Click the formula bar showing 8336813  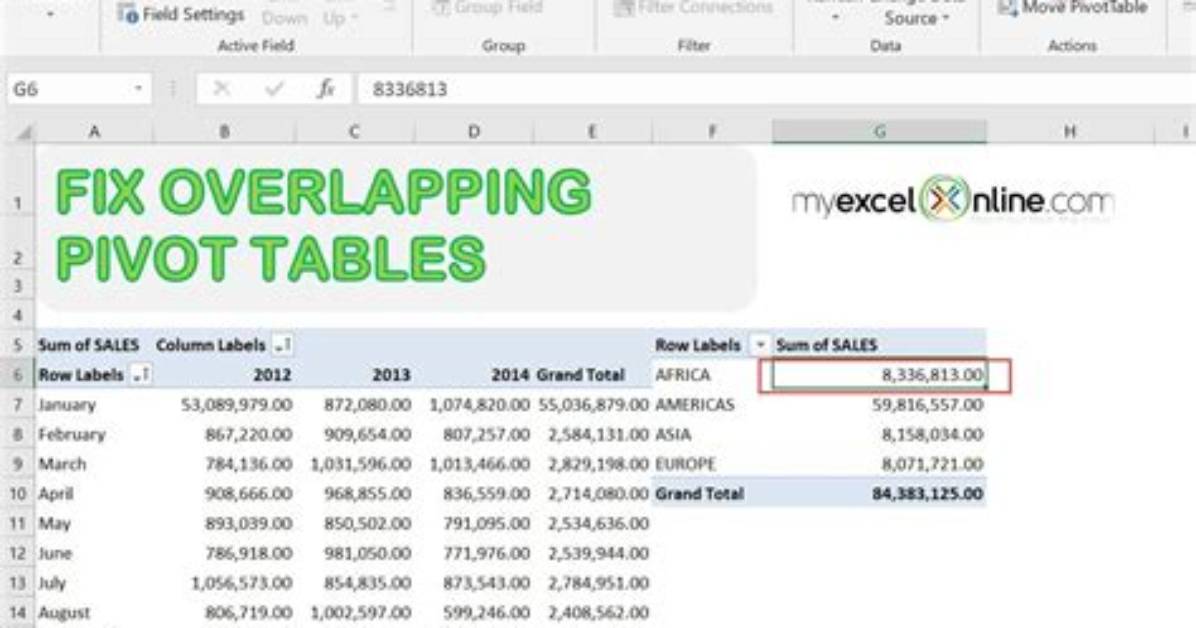774,89
